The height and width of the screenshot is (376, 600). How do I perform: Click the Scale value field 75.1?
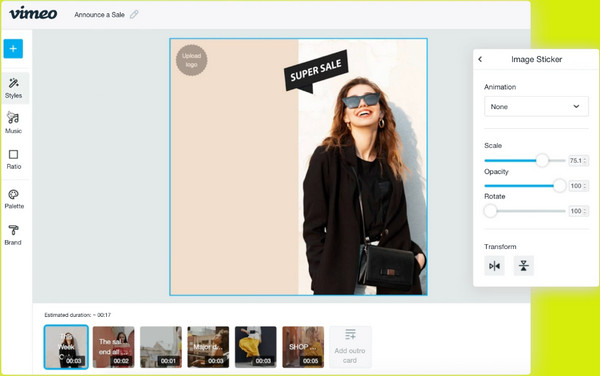578,160
